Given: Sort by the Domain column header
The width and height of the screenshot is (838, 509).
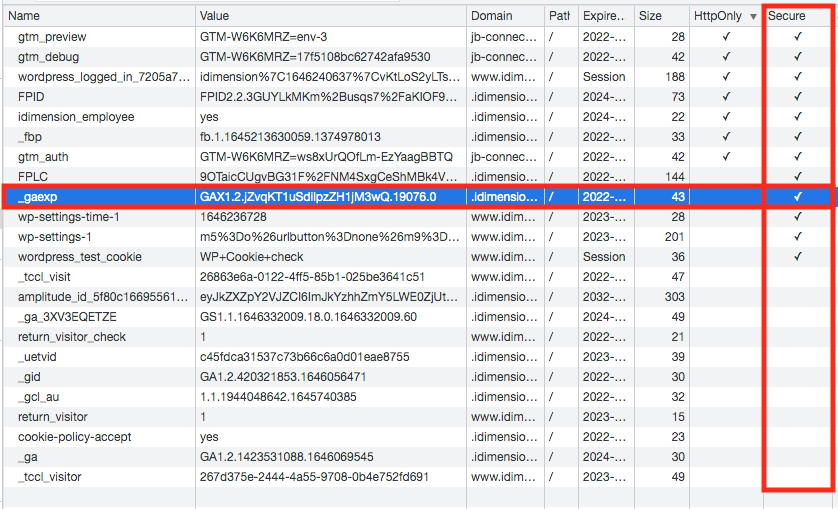Looking at the screenshot, I should [x=506, y=16].
